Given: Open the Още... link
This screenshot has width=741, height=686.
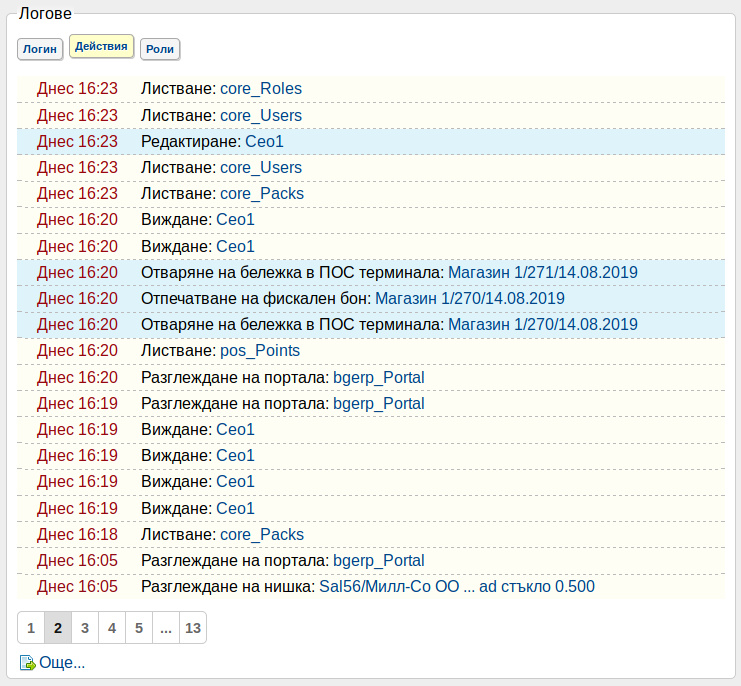Looking at the screenshot, I should (62, 662).
